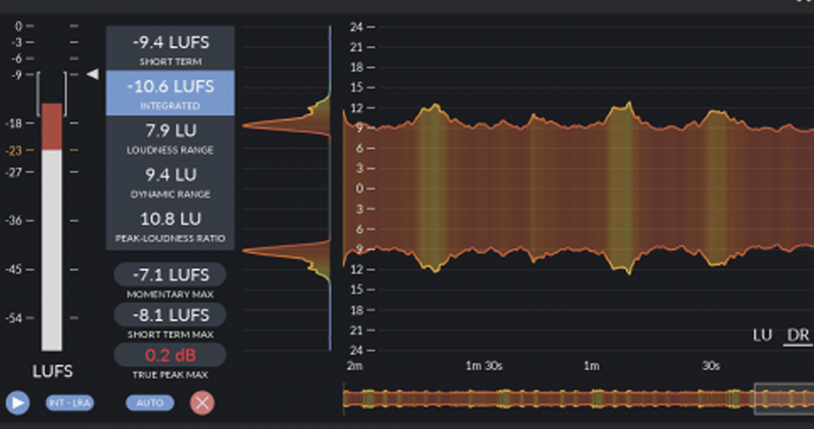This screenshot has height=429, width=814.
Task: Click the overview waveform viewport handle
Action: point(784,398)
